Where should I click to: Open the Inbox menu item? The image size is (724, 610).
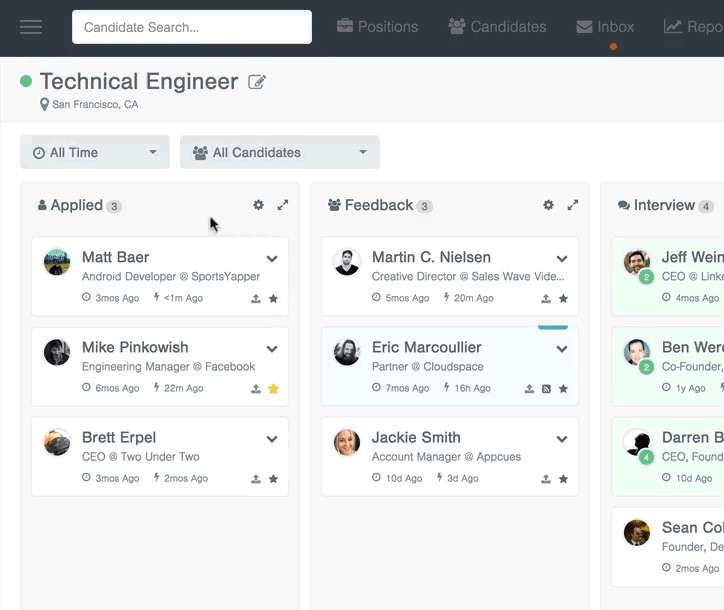point(605,27)
